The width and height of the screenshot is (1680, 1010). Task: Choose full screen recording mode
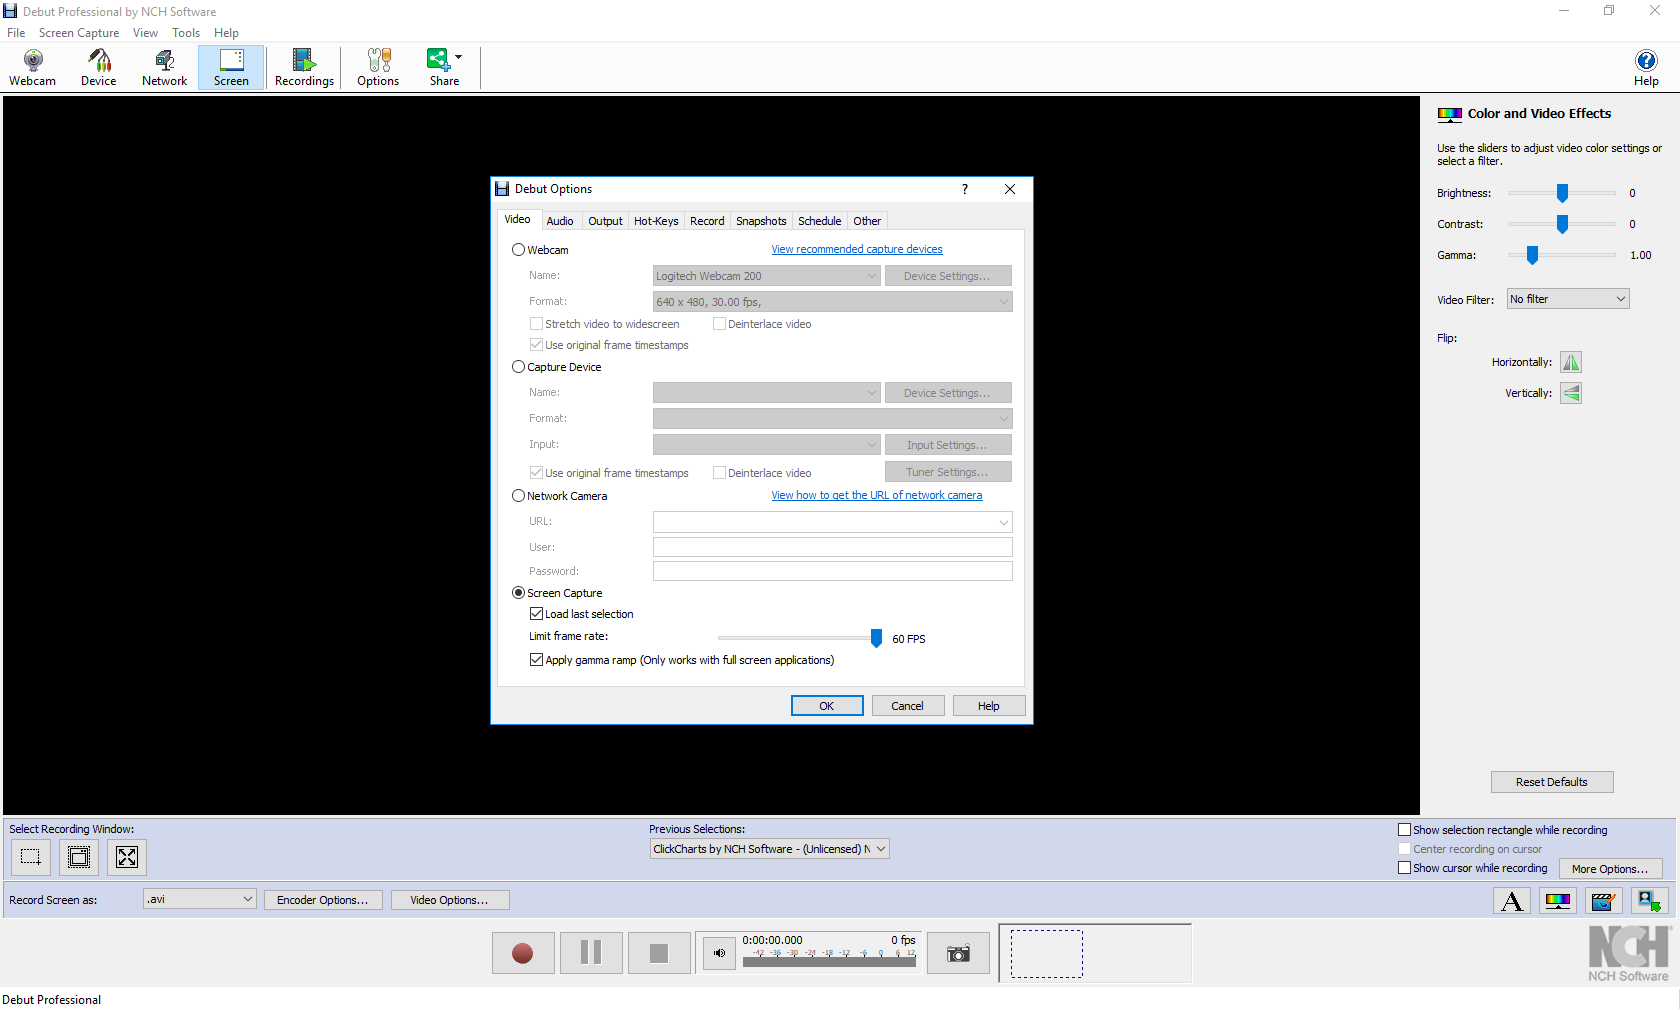126,857
